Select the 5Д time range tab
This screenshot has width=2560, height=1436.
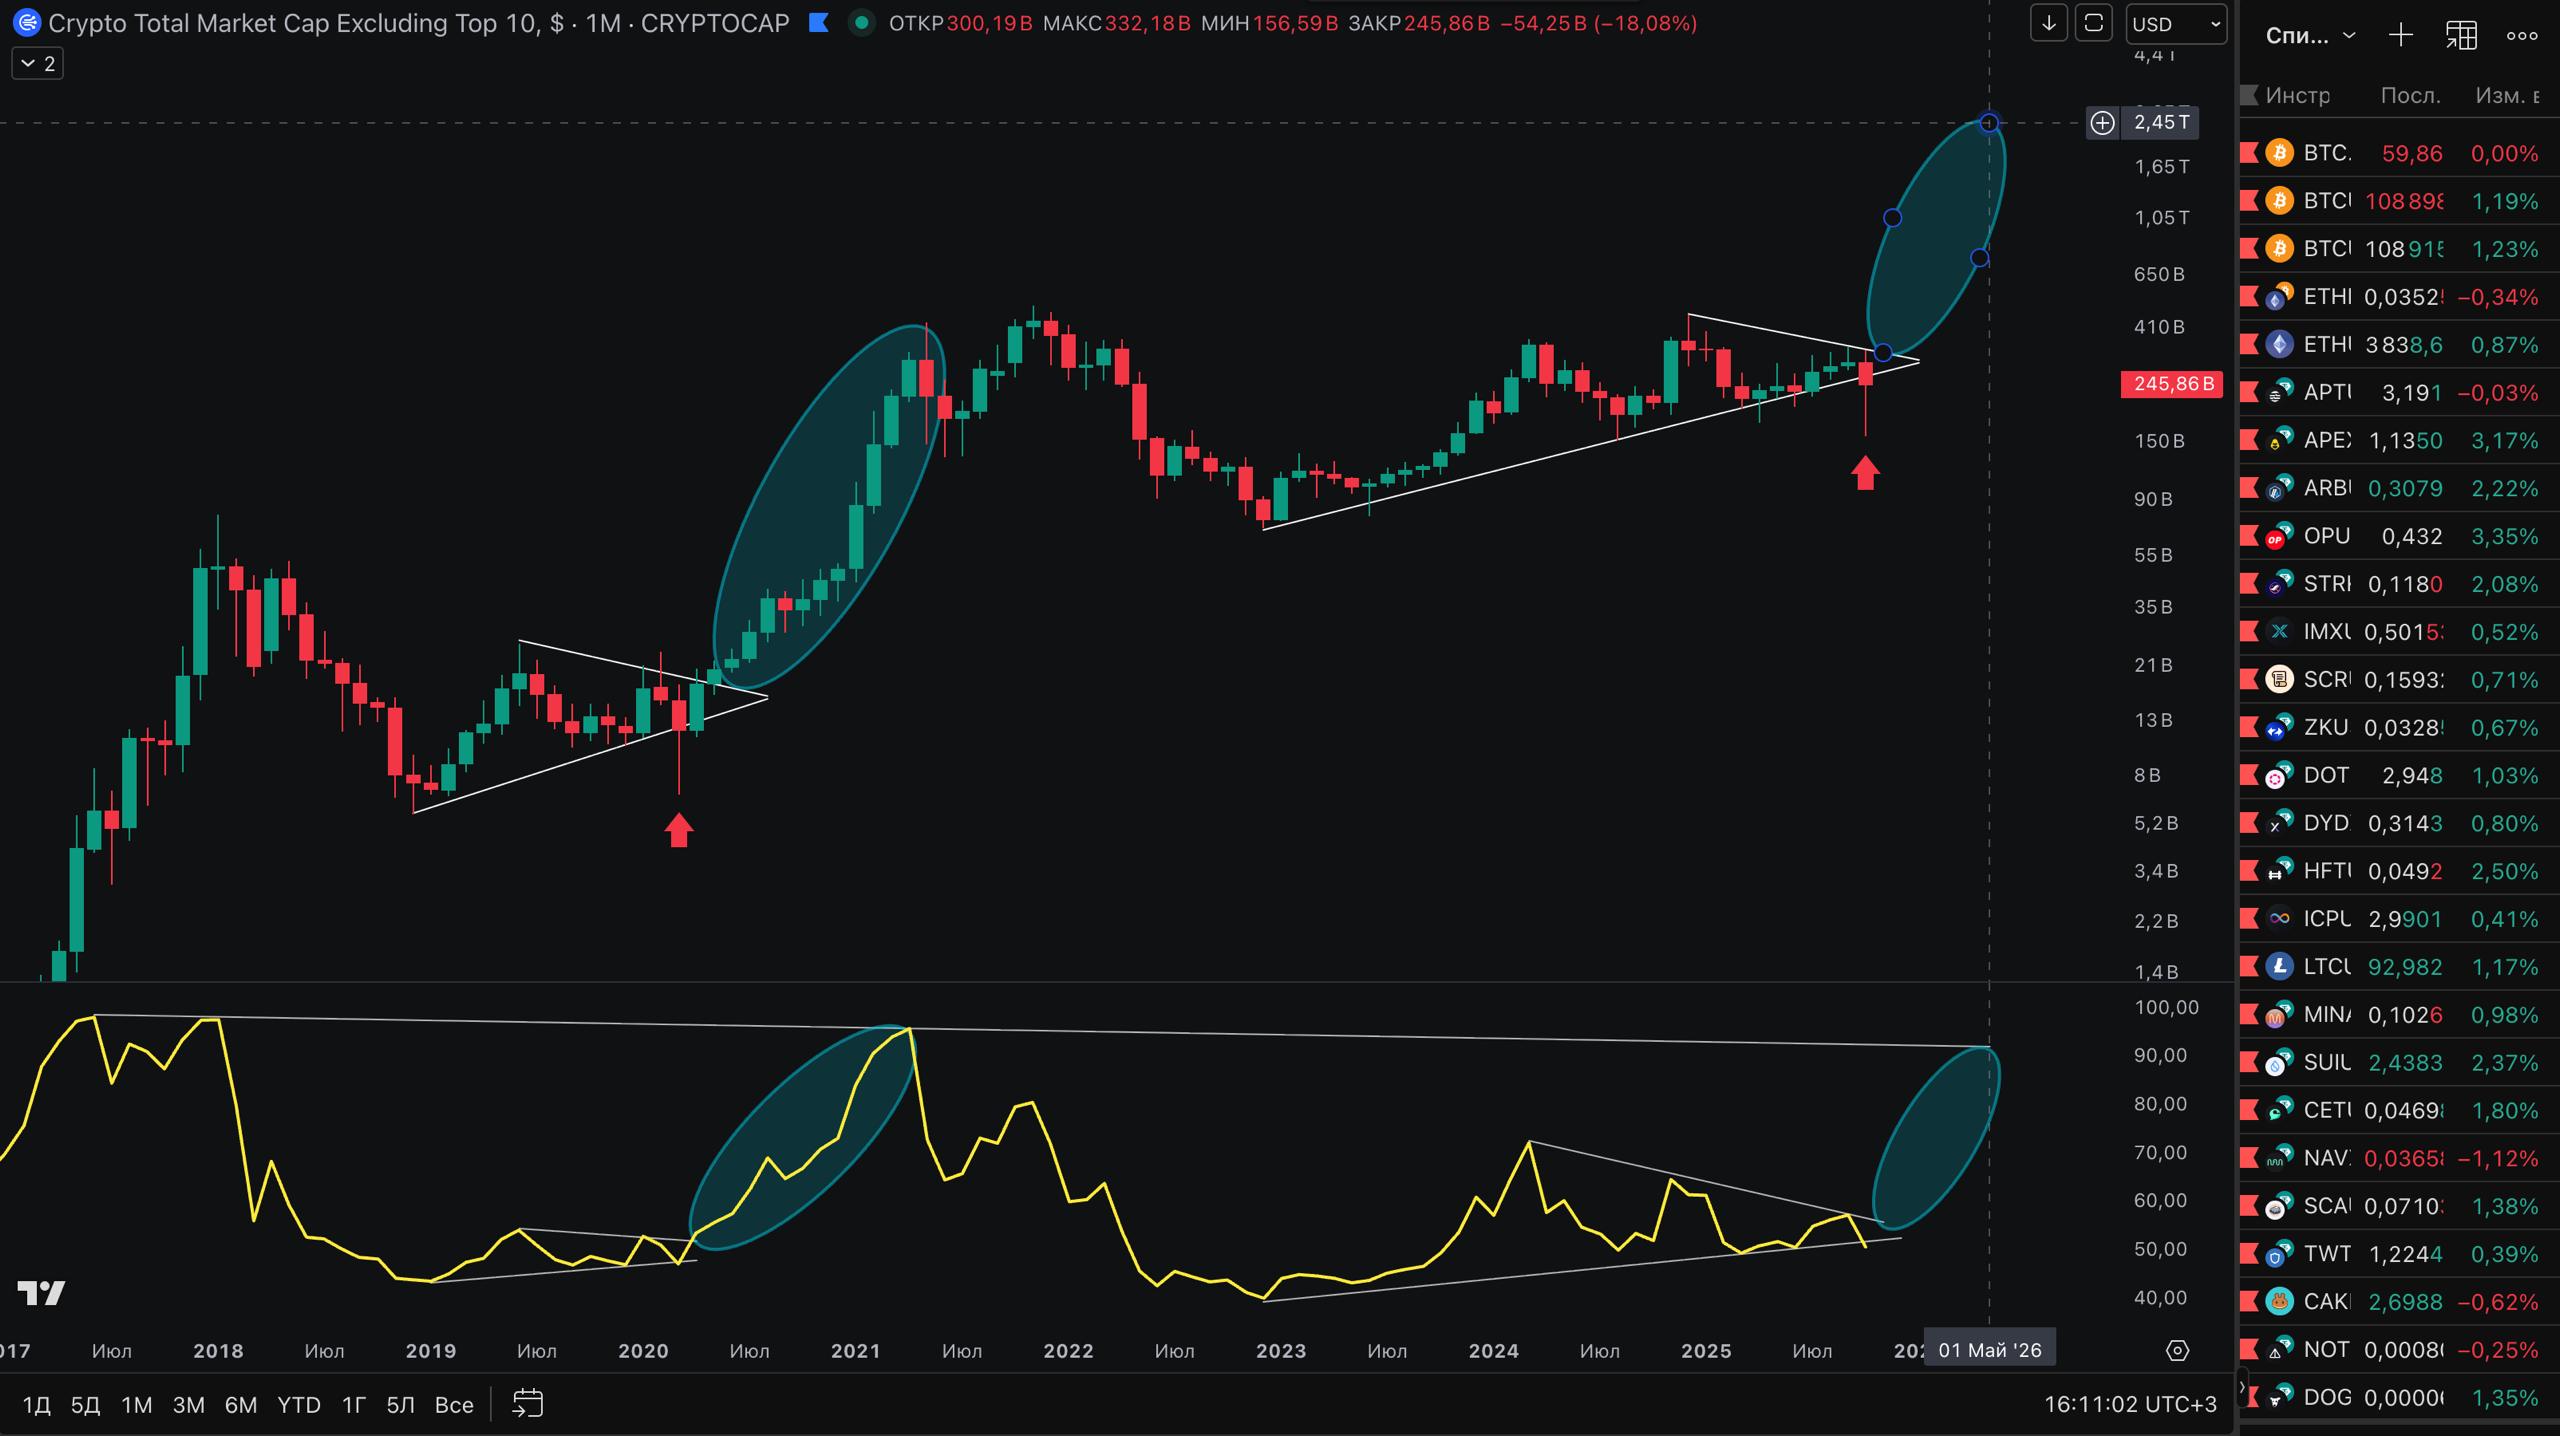tap(85, 1405)
